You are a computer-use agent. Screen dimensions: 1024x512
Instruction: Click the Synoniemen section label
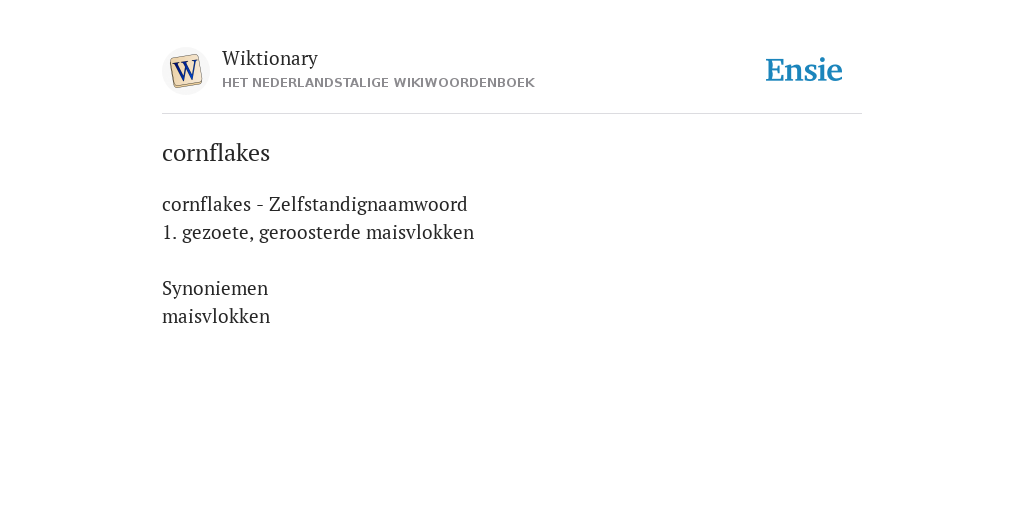pos(215,289)
